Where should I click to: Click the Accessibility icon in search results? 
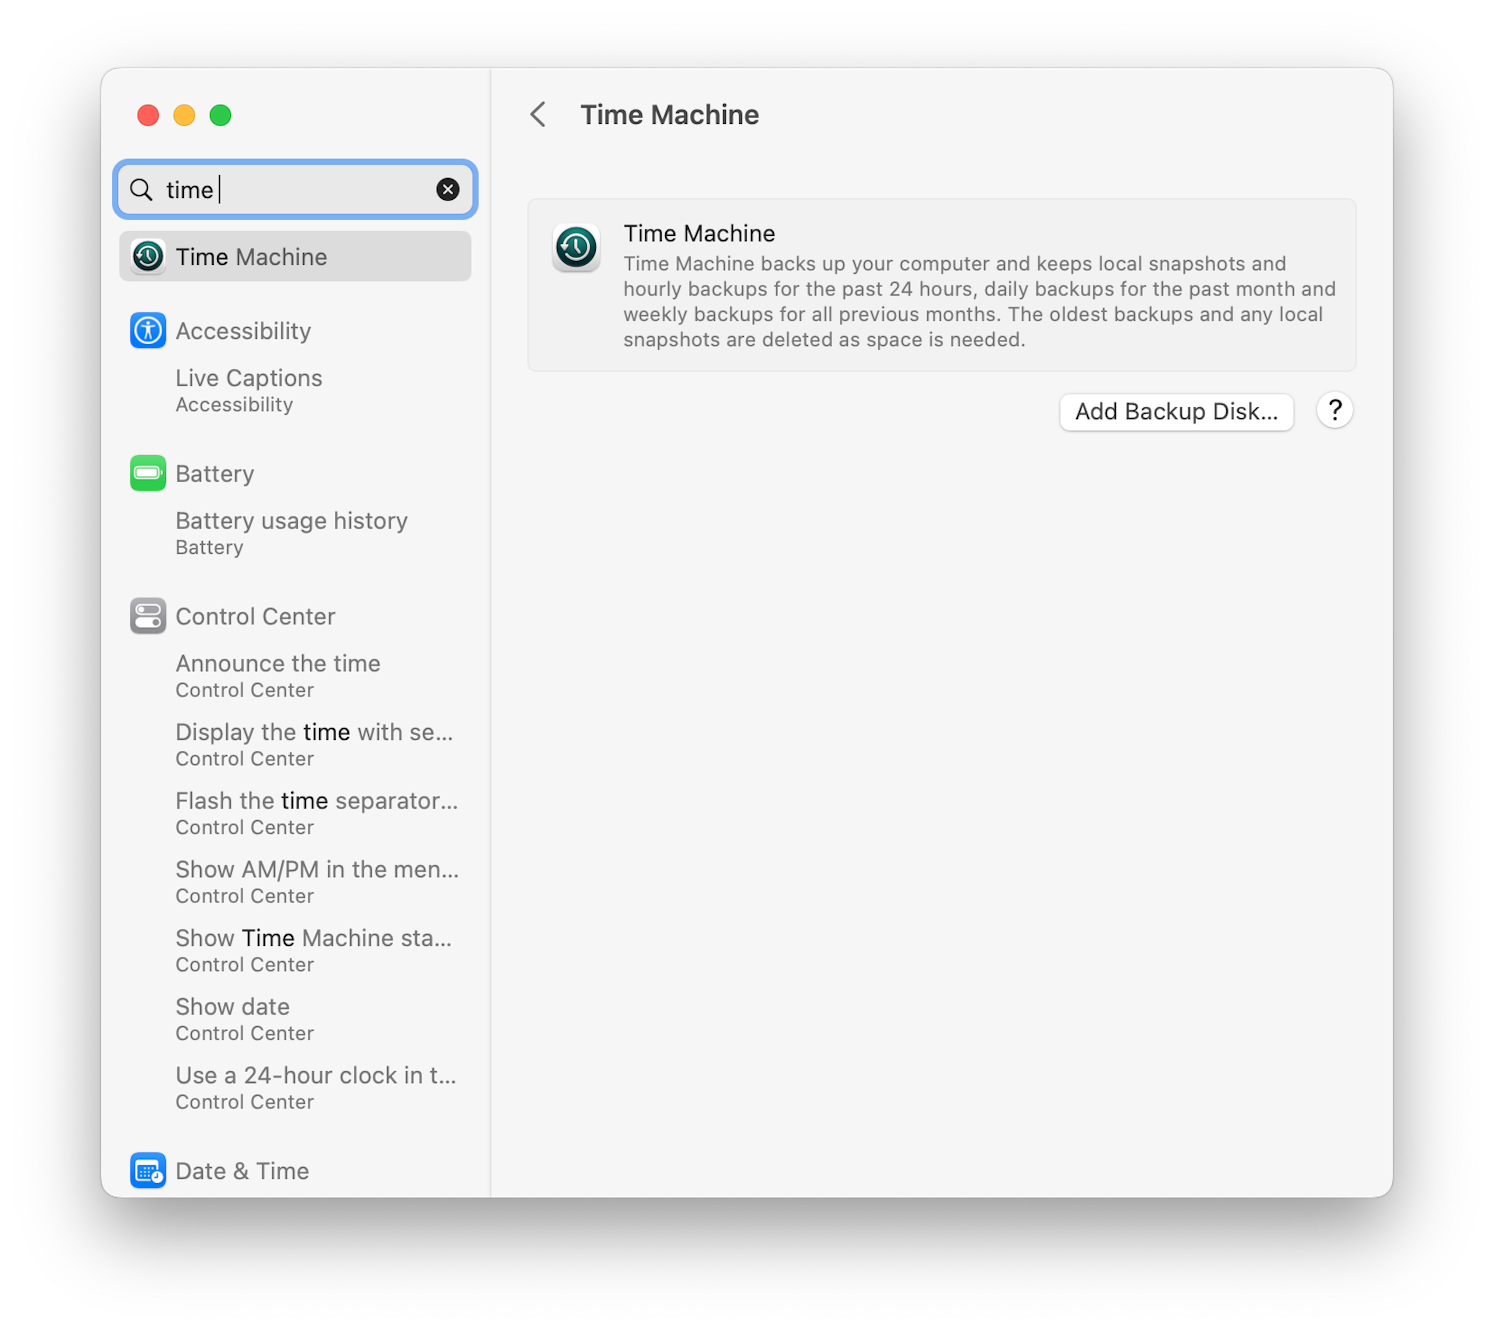pyautogui.click(x=148, y=331)
